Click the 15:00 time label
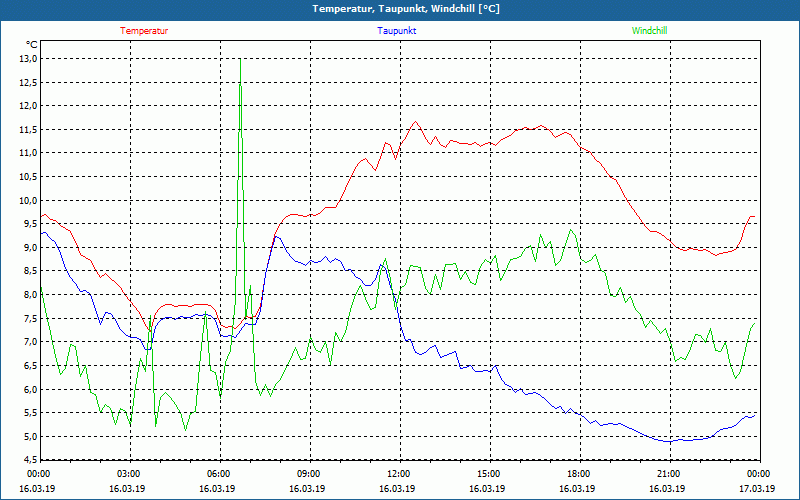Screen dimensions: 800x500 tap(489, 474)
